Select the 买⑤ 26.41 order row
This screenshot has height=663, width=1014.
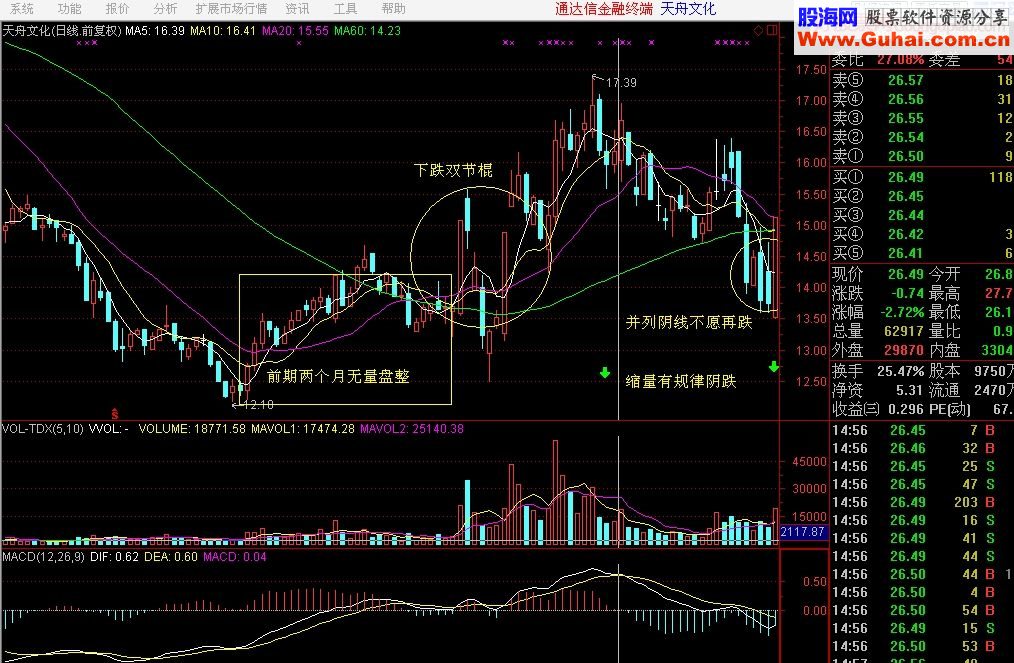(x=922, y=253)
